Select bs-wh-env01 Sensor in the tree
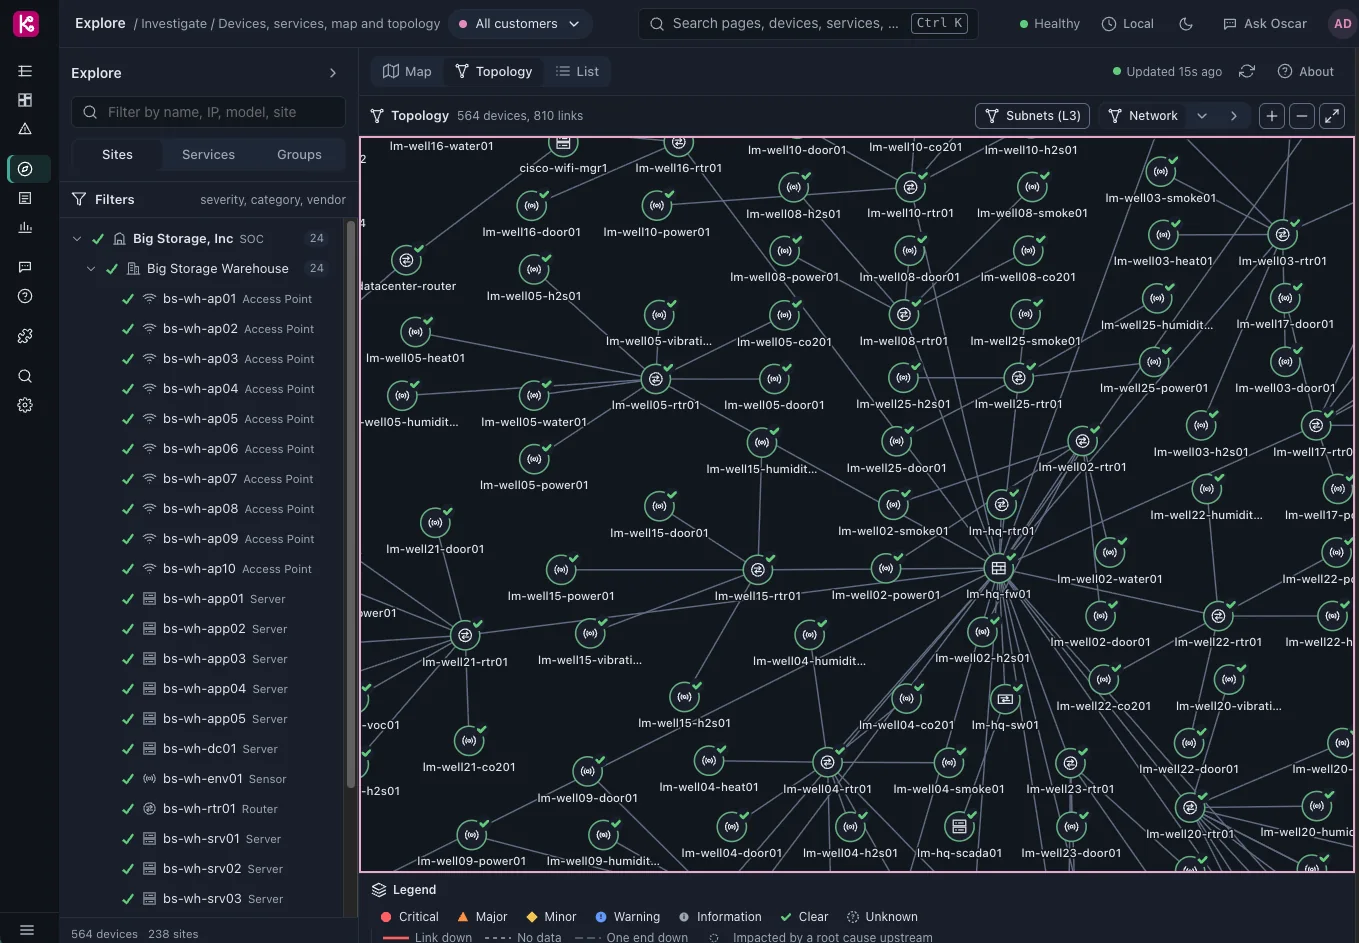The height and width of the screenshot is (943, 1359). pos(206,779)
